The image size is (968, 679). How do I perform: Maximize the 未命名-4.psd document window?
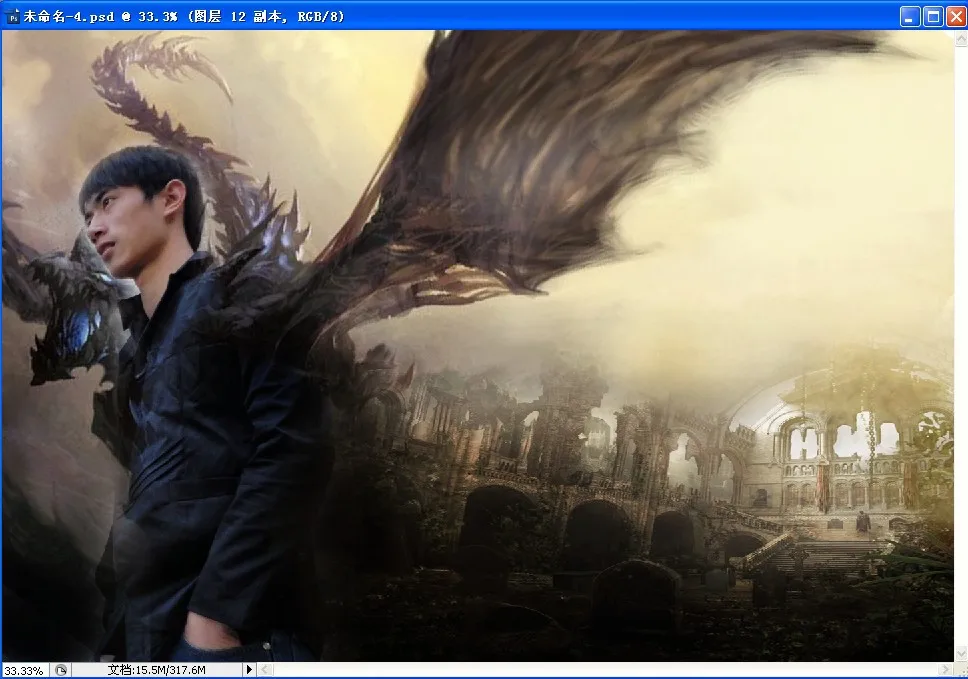(x=932, y=15)
